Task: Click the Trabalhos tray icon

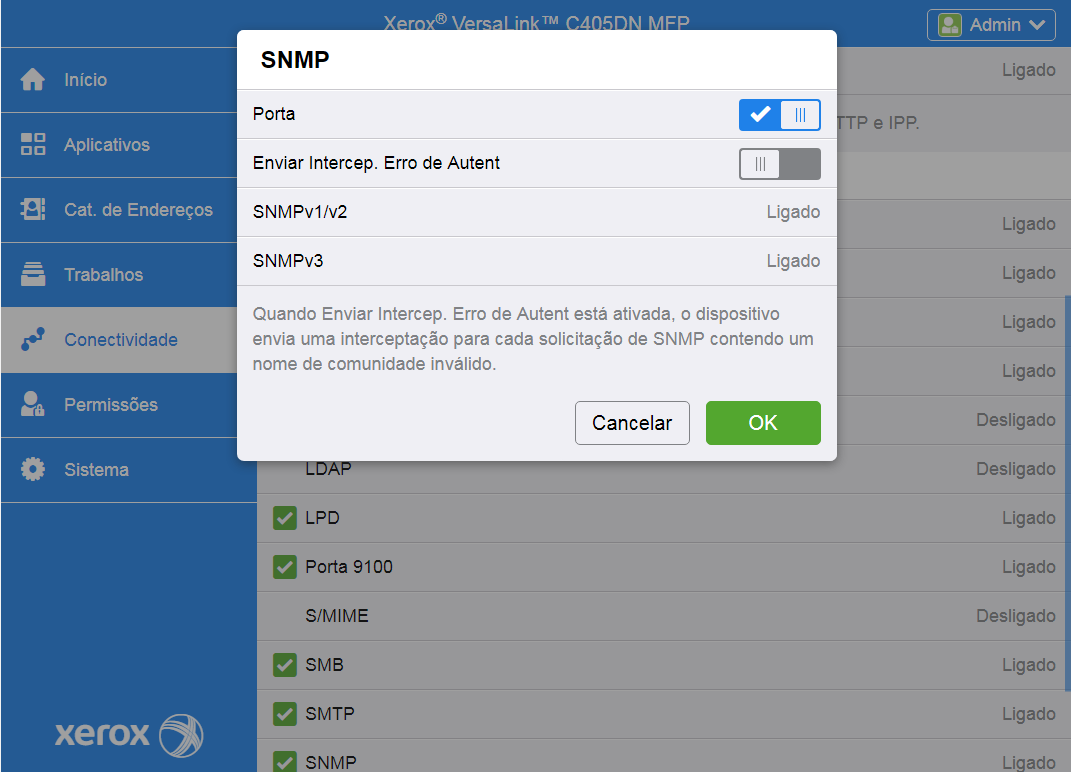Action: click(33, 275)
